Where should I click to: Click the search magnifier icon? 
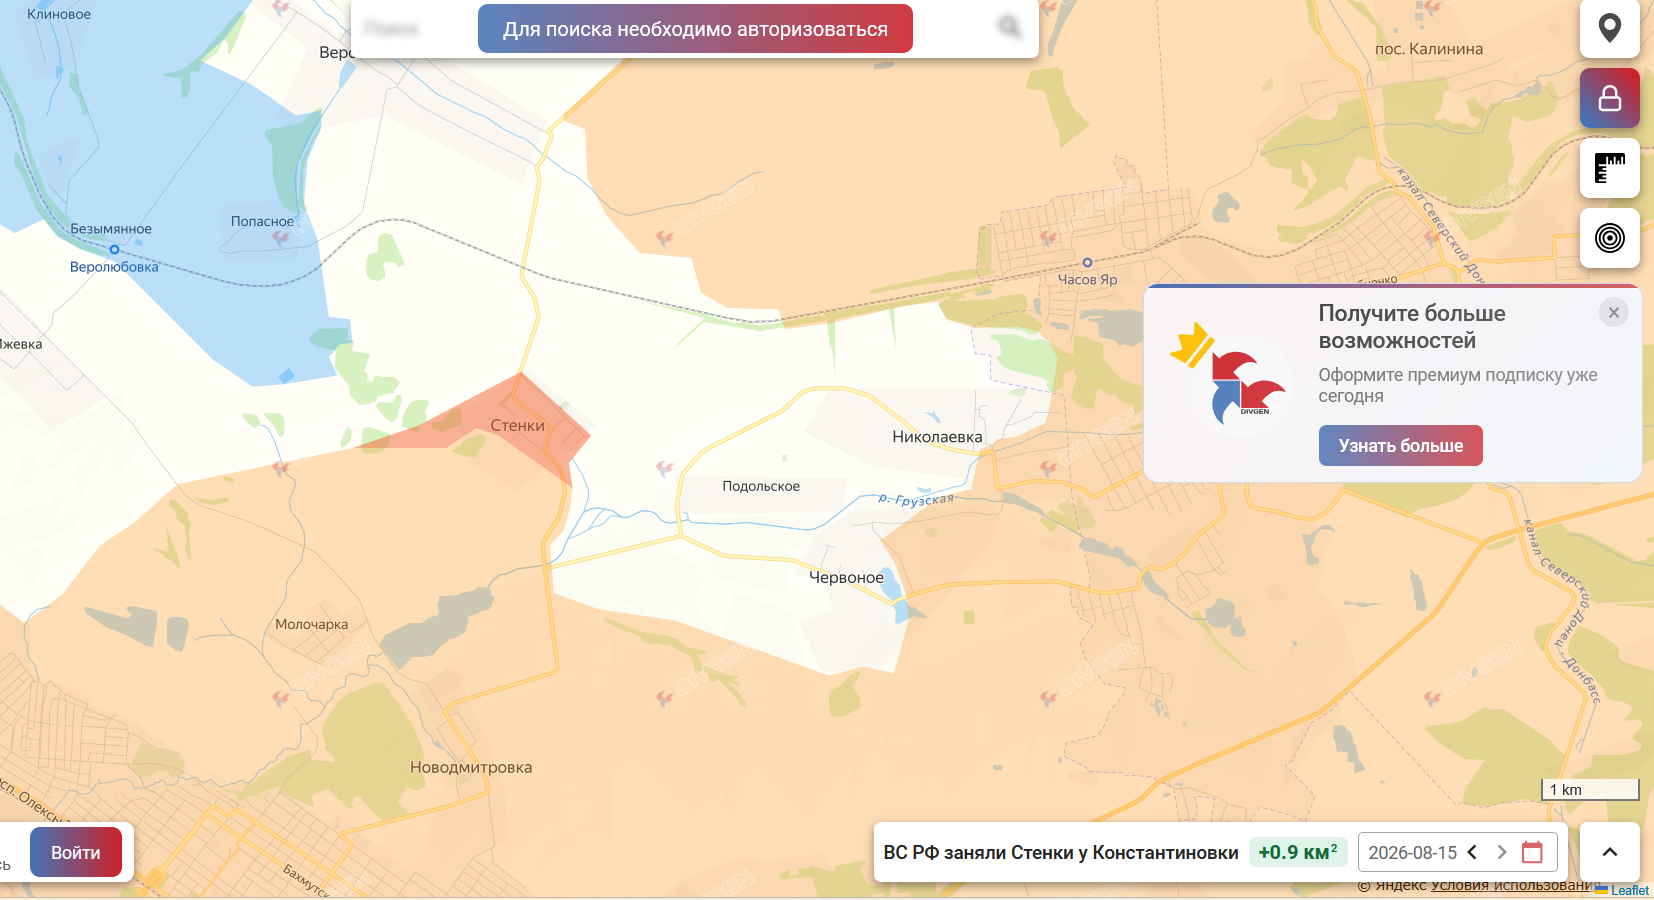coord(1009,27)
